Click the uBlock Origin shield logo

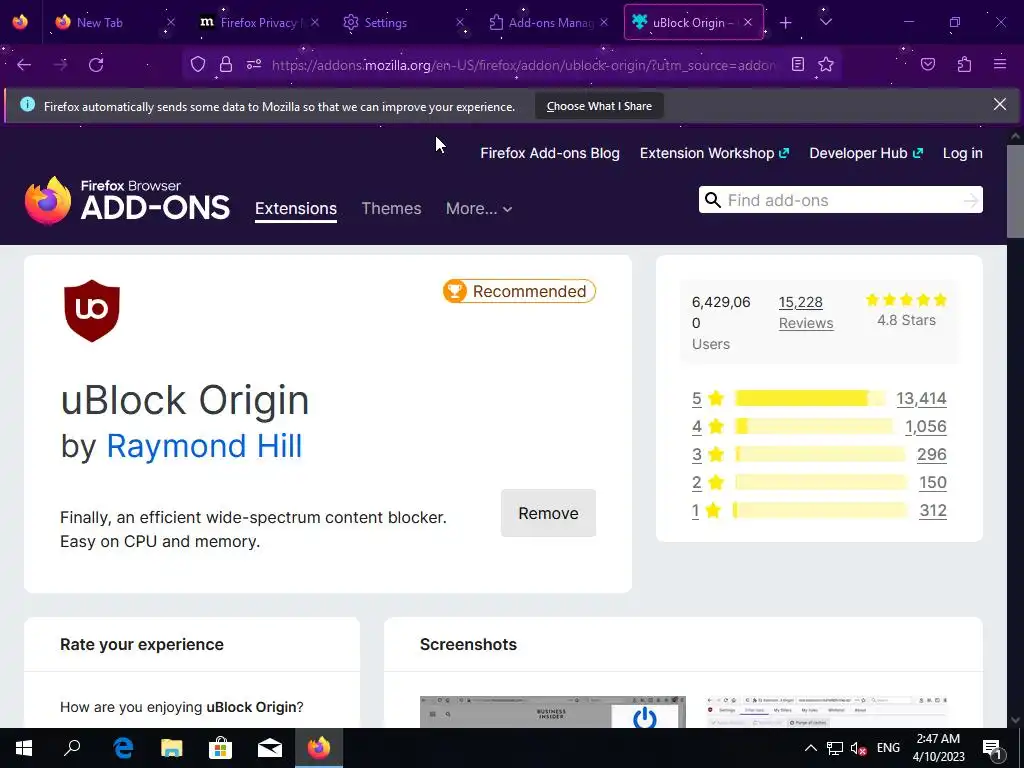click(x=92, y=311)
